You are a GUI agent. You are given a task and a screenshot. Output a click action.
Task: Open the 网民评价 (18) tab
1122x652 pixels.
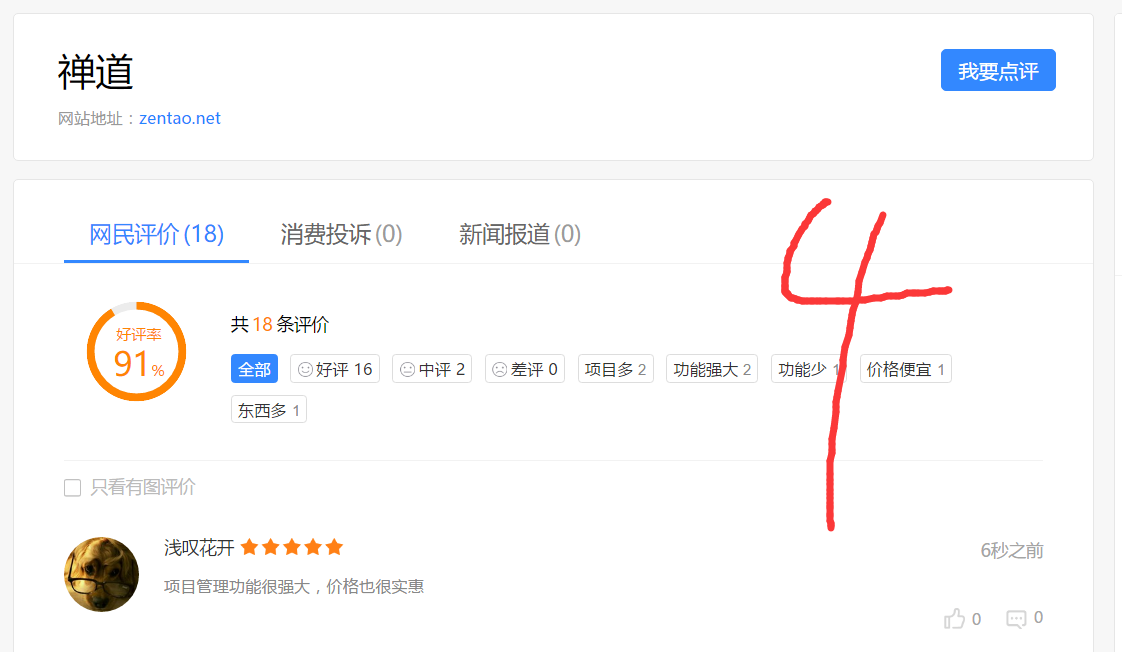coord(156,234)
